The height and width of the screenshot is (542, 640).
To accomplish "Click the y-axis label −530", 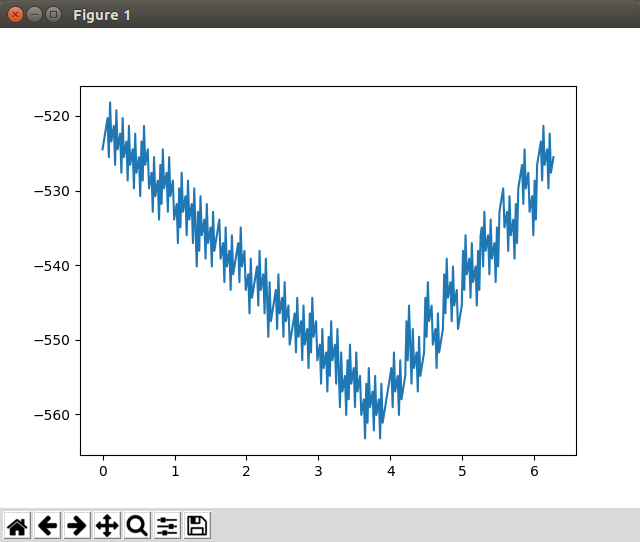I will 52,191.
